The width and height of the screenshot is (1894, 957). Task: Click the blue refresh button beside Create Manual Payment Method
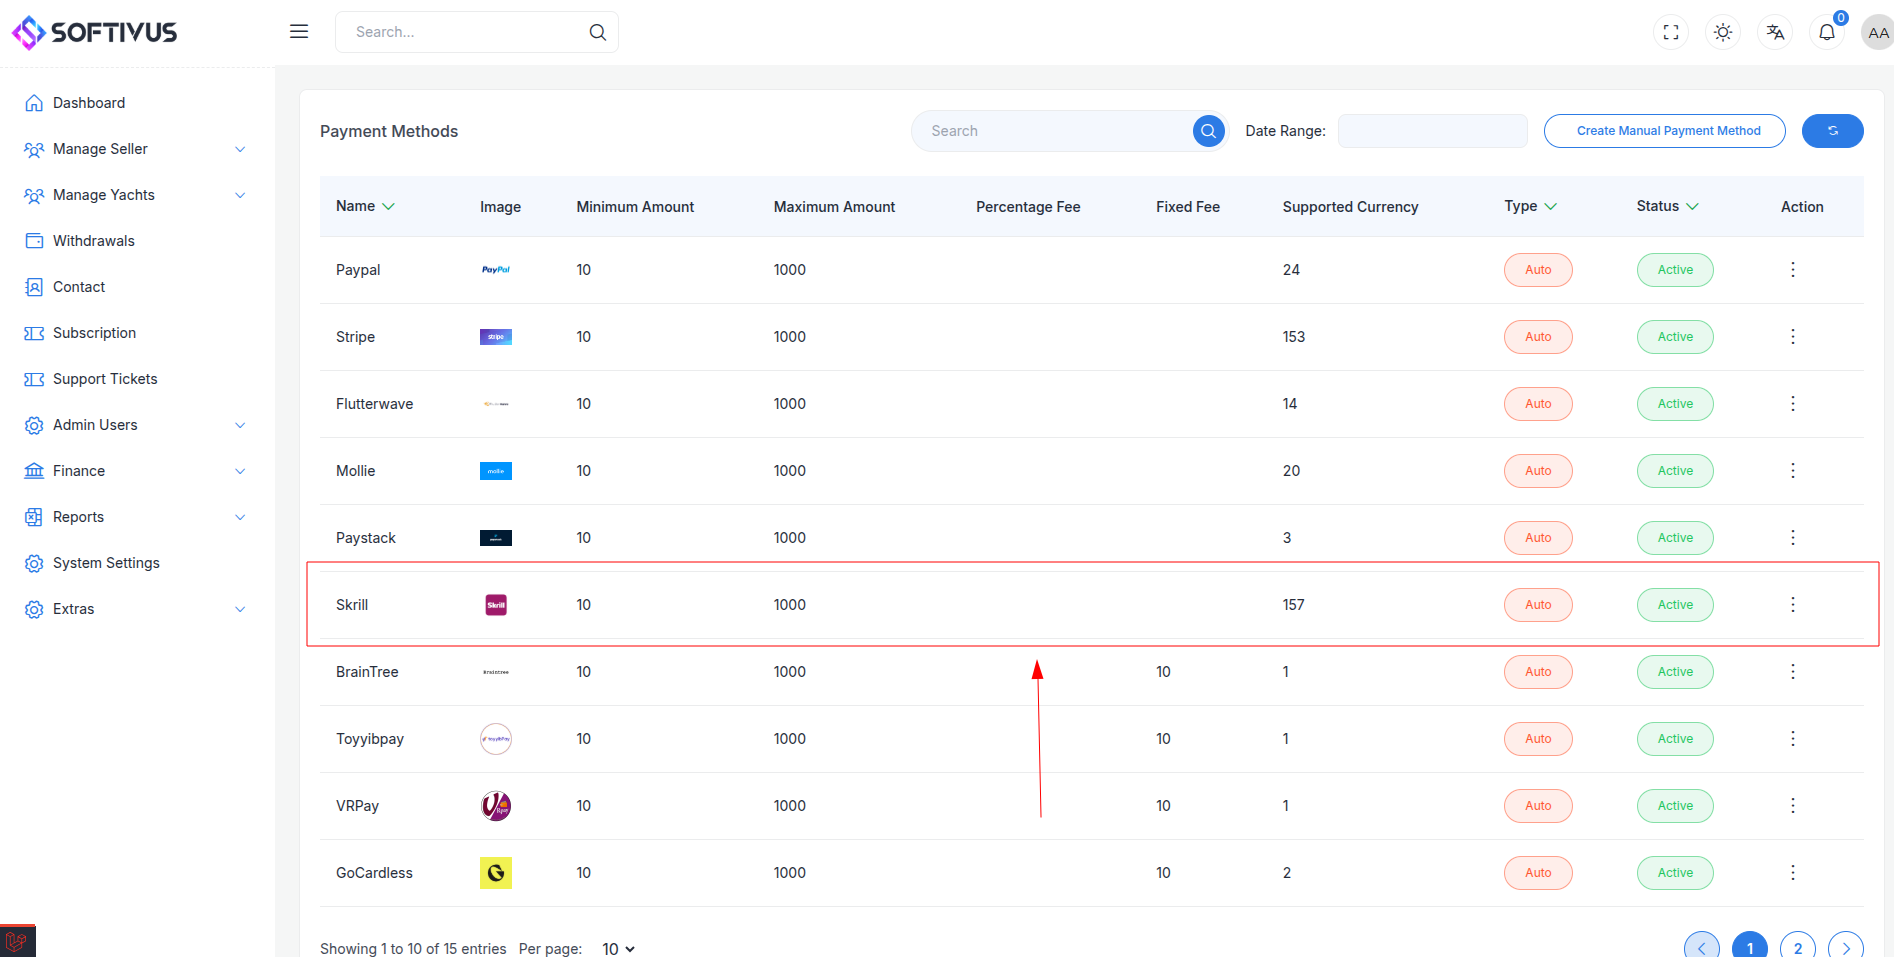(1832, 131)
